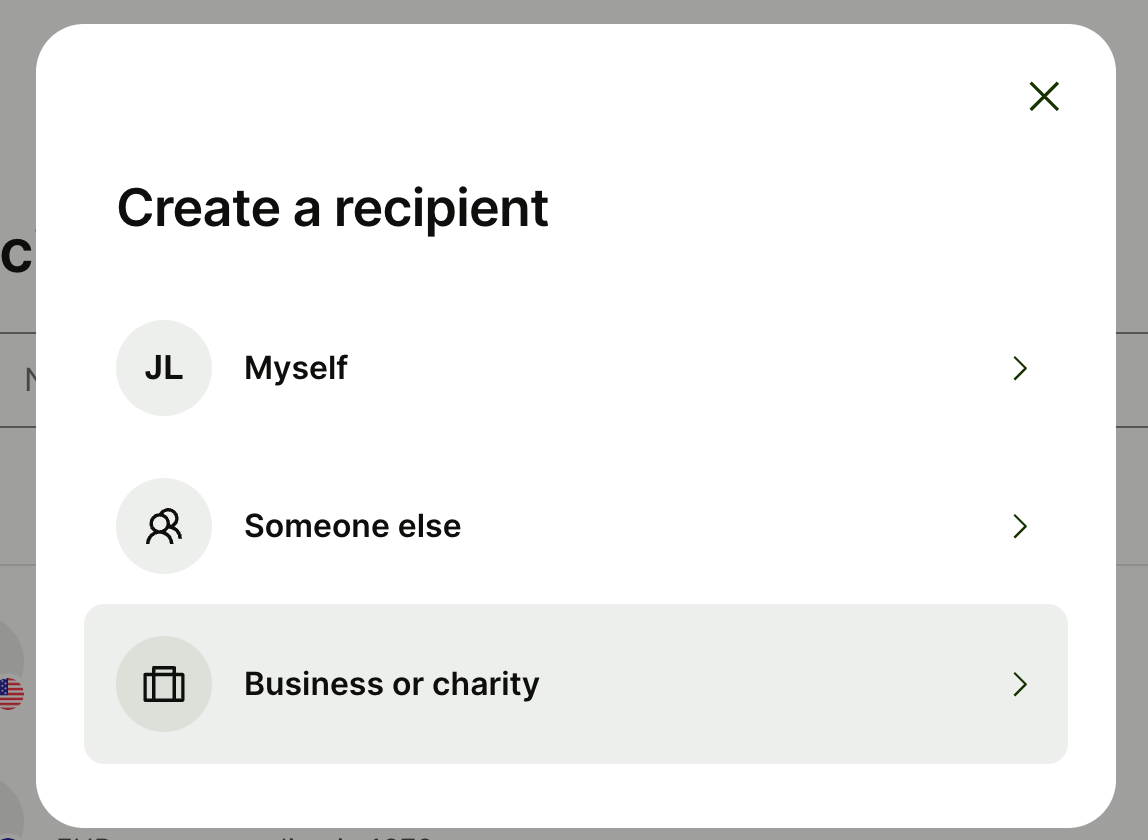Viewport: 1148px width, 840px height.
Task: Click the JL initials avatar
Action: 164,368
